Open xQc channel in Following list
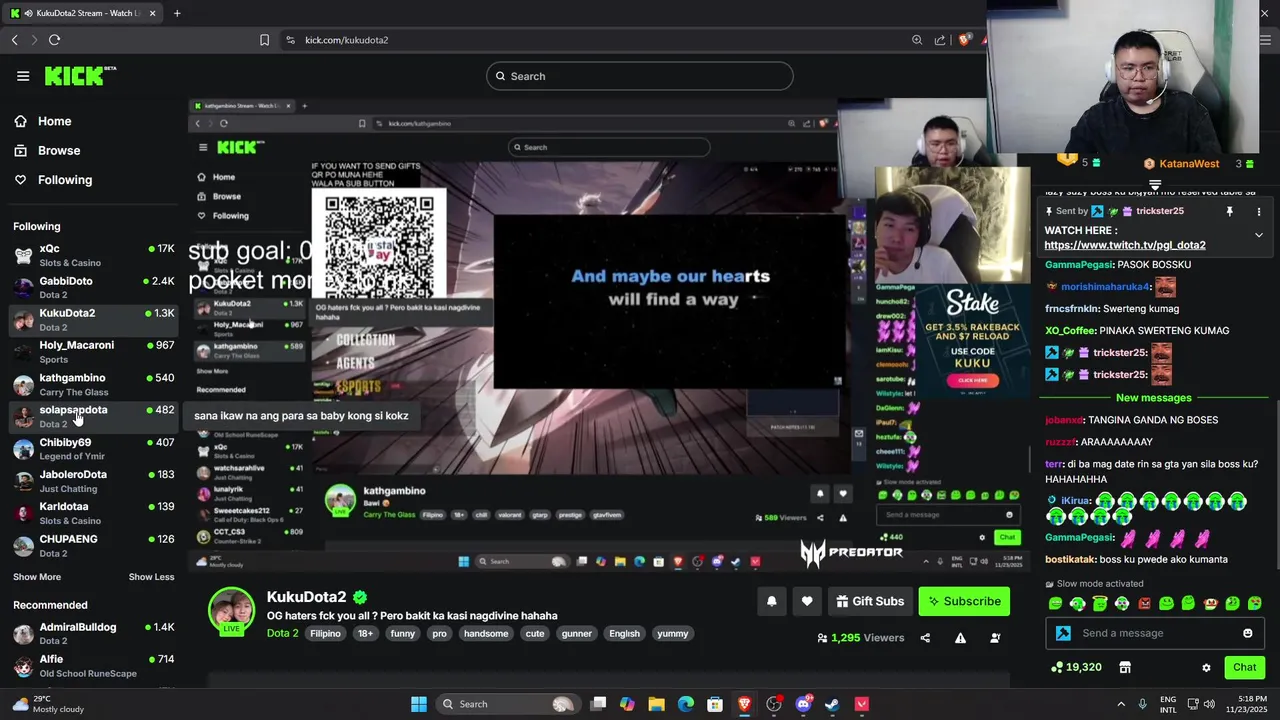This screenshot has height=720, width=1280. [93, 255]
